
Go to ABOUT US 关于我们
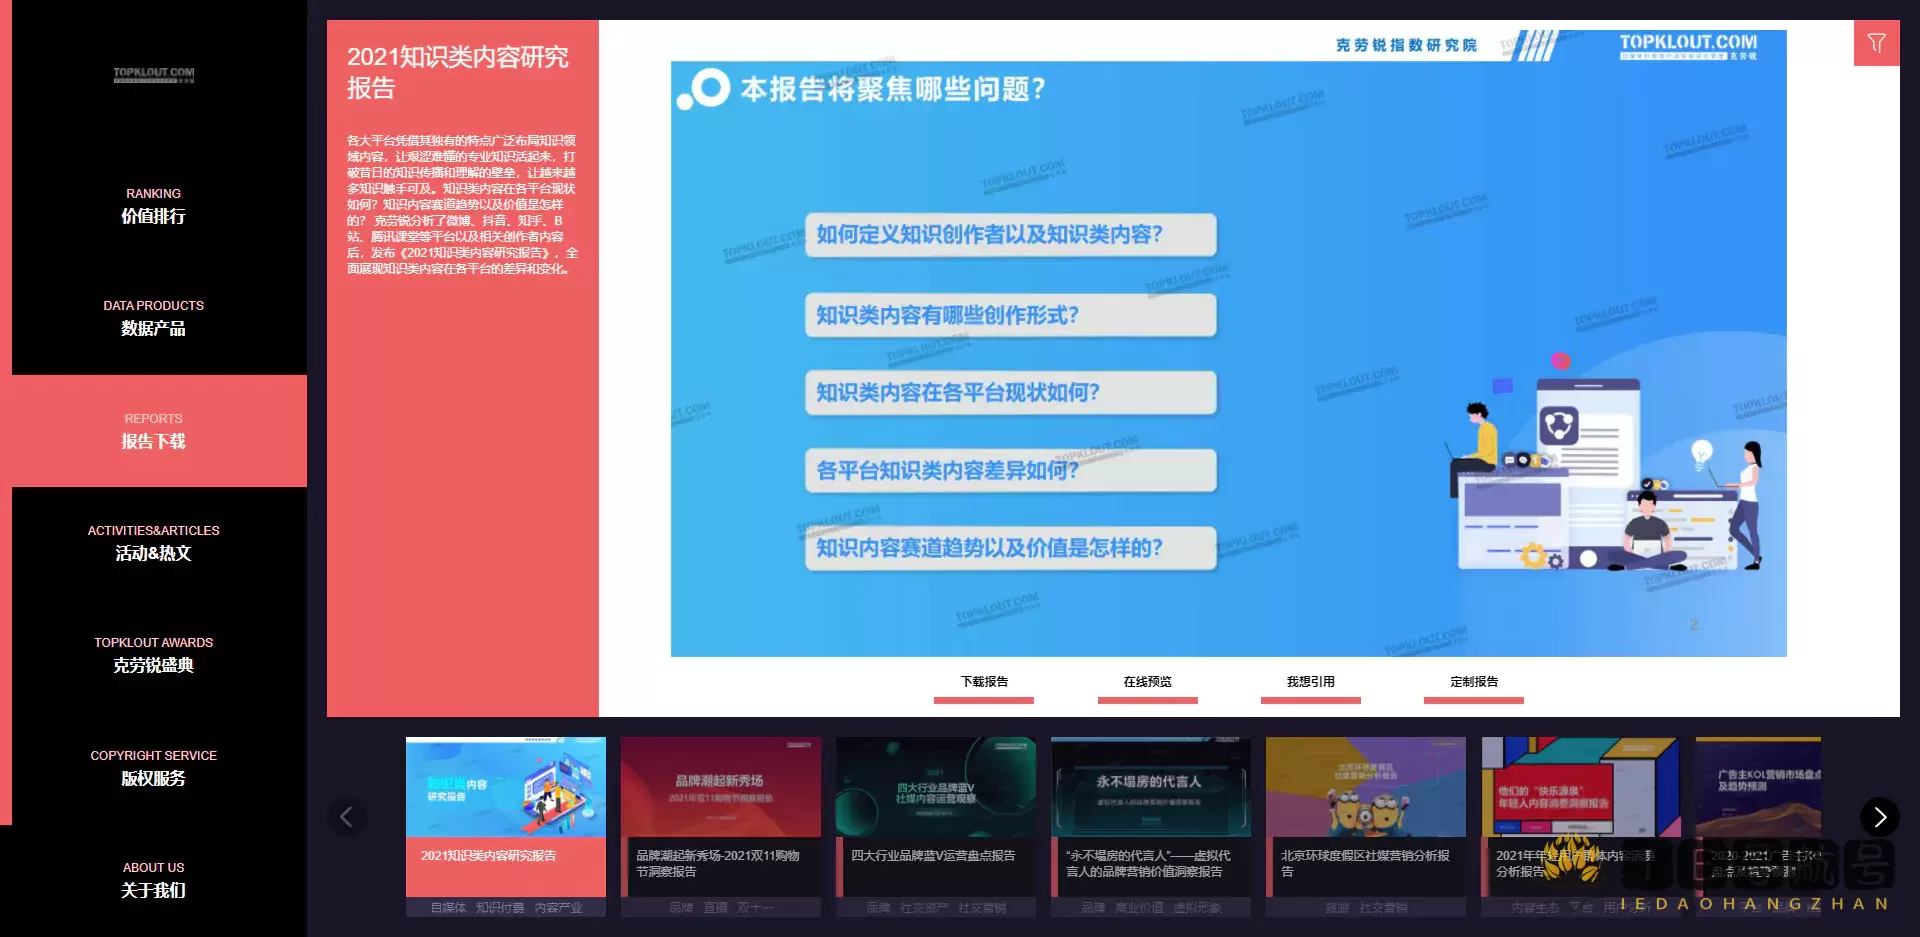(153, 880)
